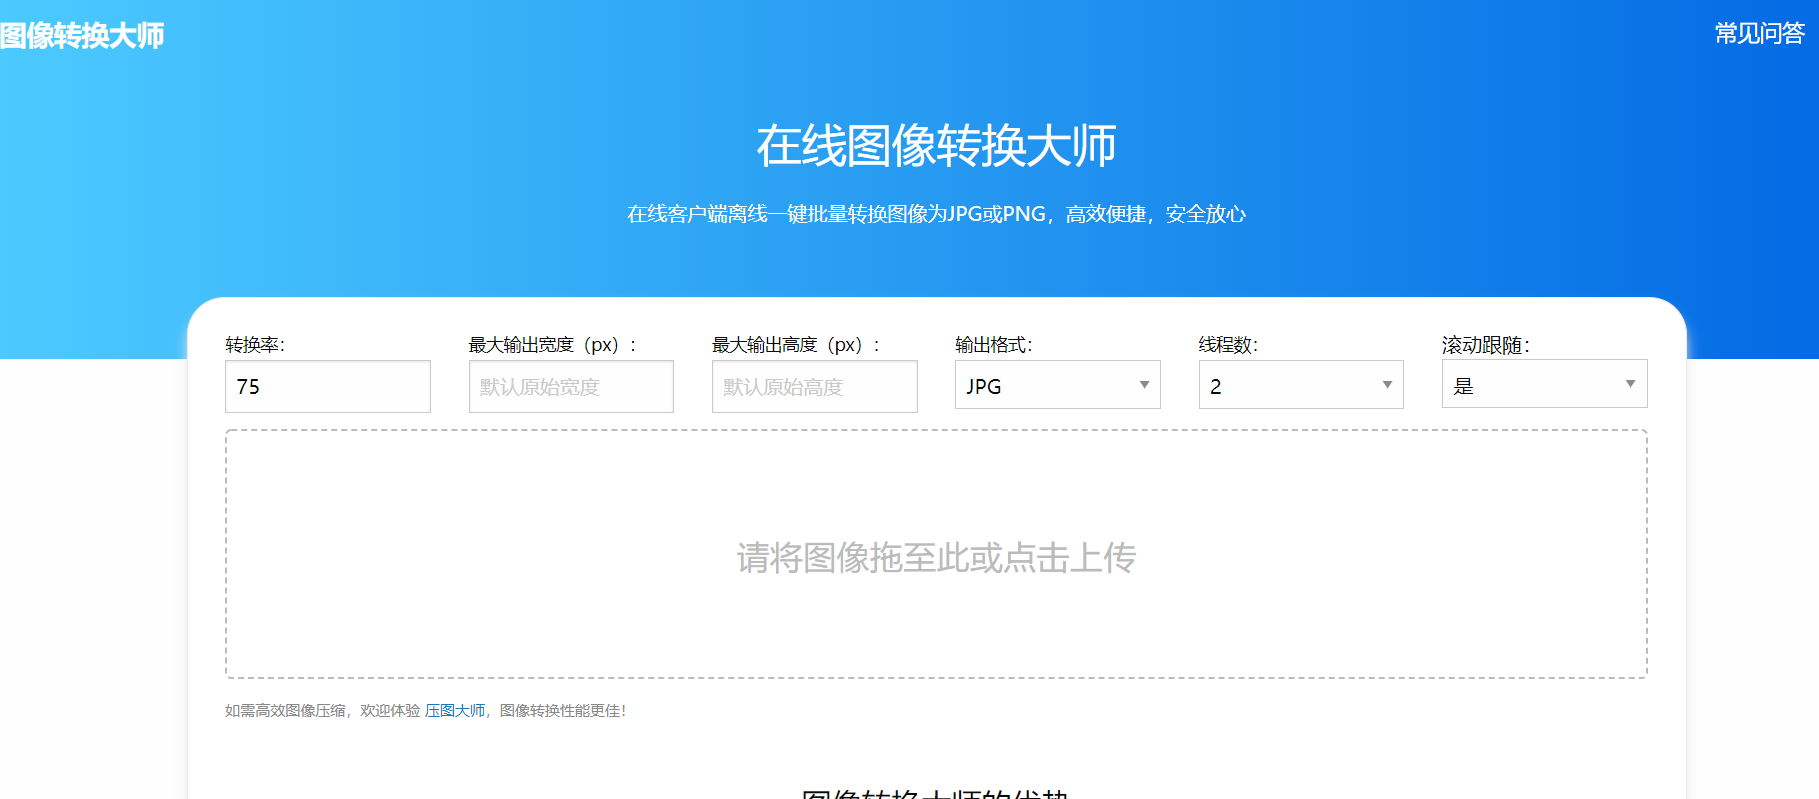Image resolution: width=1819 pixels, height=799 pixels.
Task: Click the subtitle about batch converting to JPG或PNG
Action: point(935,214)
